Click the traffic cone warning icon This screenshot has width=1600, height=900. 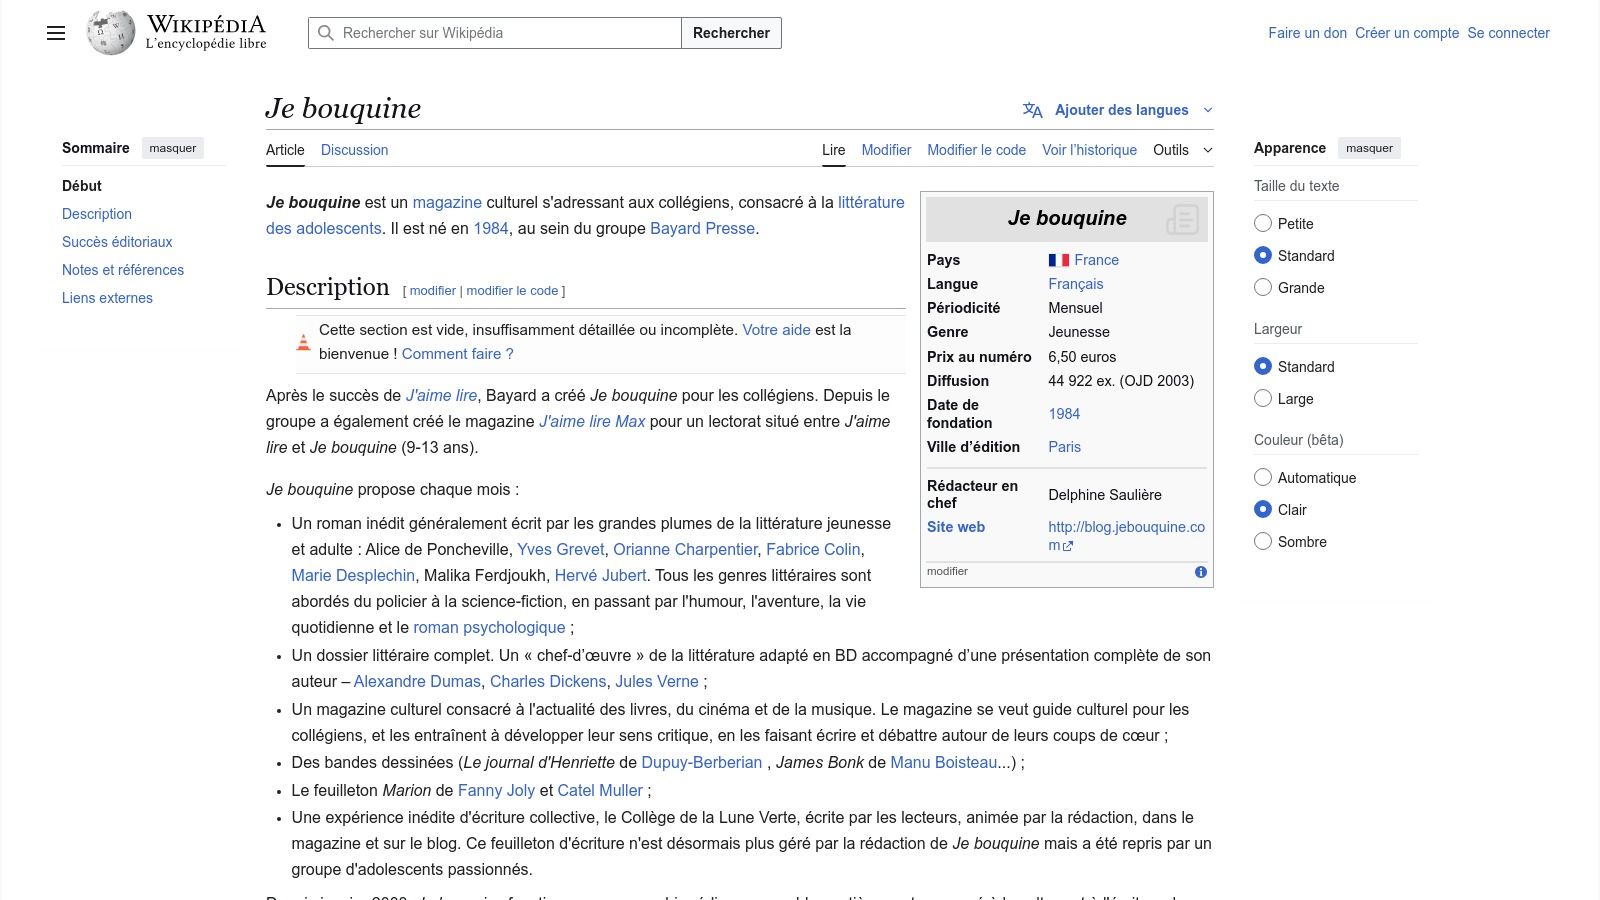pos(303,342)
